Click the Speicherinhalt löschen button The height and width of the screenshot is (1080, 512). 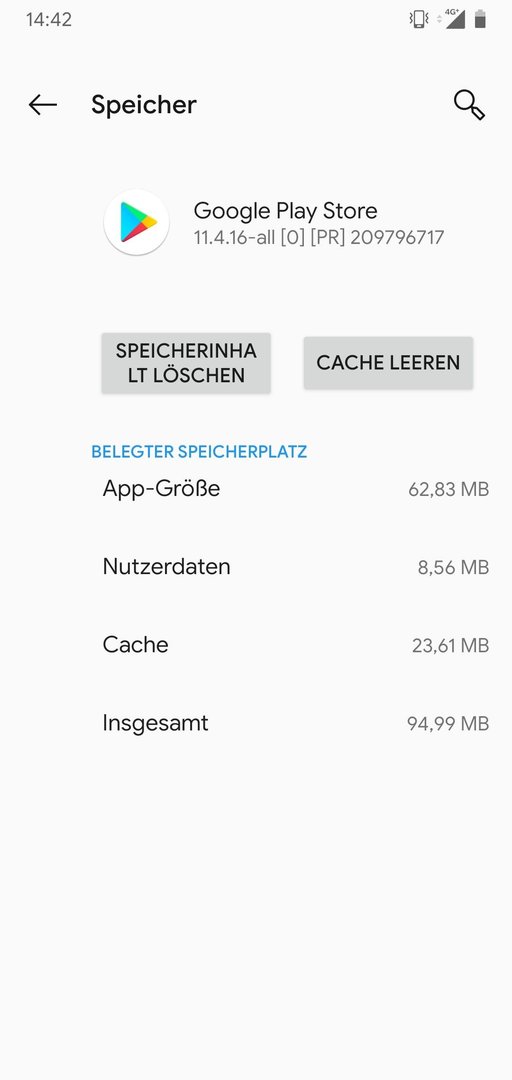point(186,363)
